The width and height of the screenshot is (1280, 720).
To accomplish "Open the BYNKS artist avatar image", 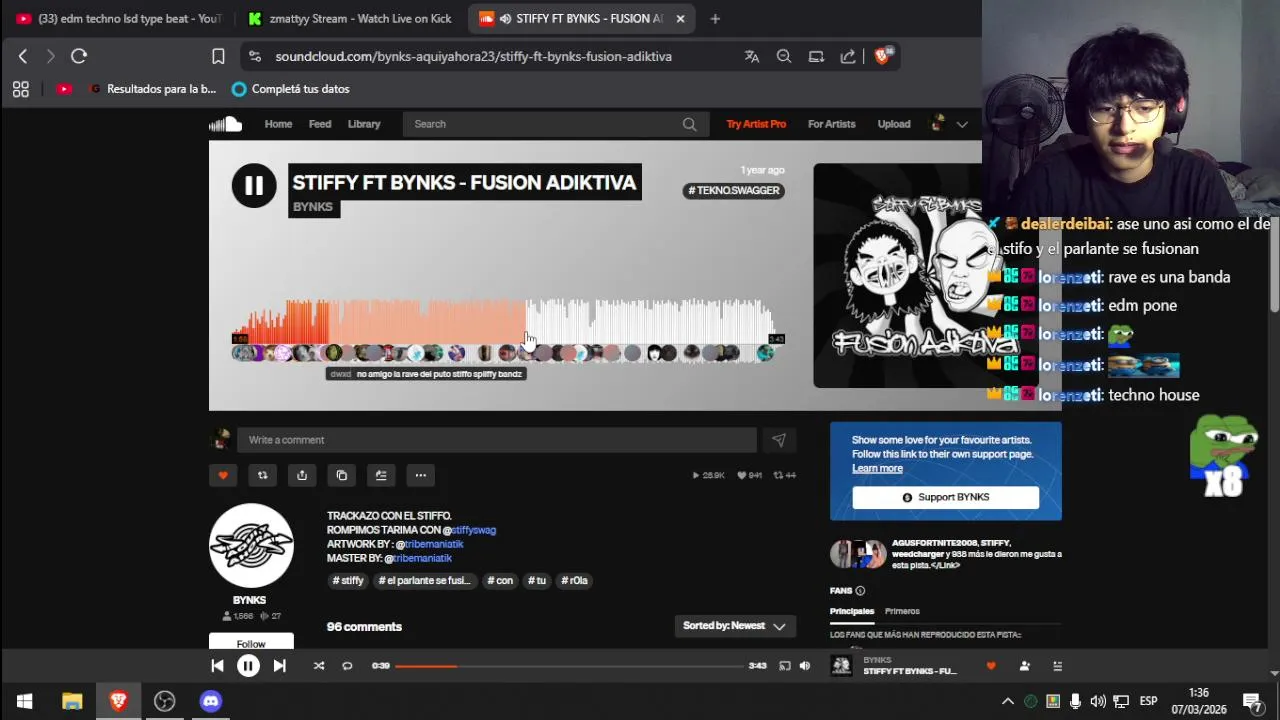I will coord(251,545).
